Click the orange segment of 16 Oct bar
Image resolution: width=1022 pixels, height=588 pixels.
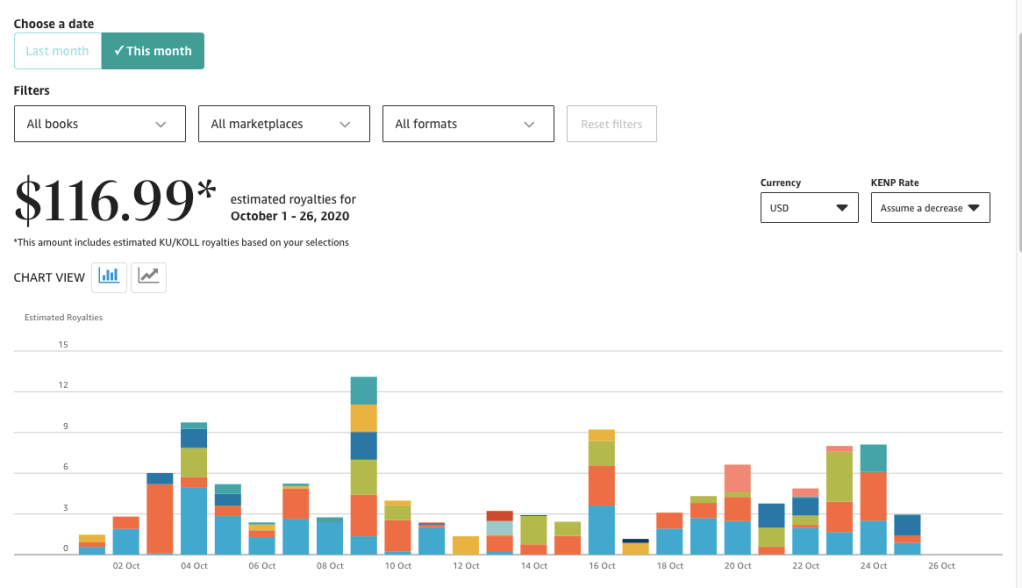(x=601, y=486)
